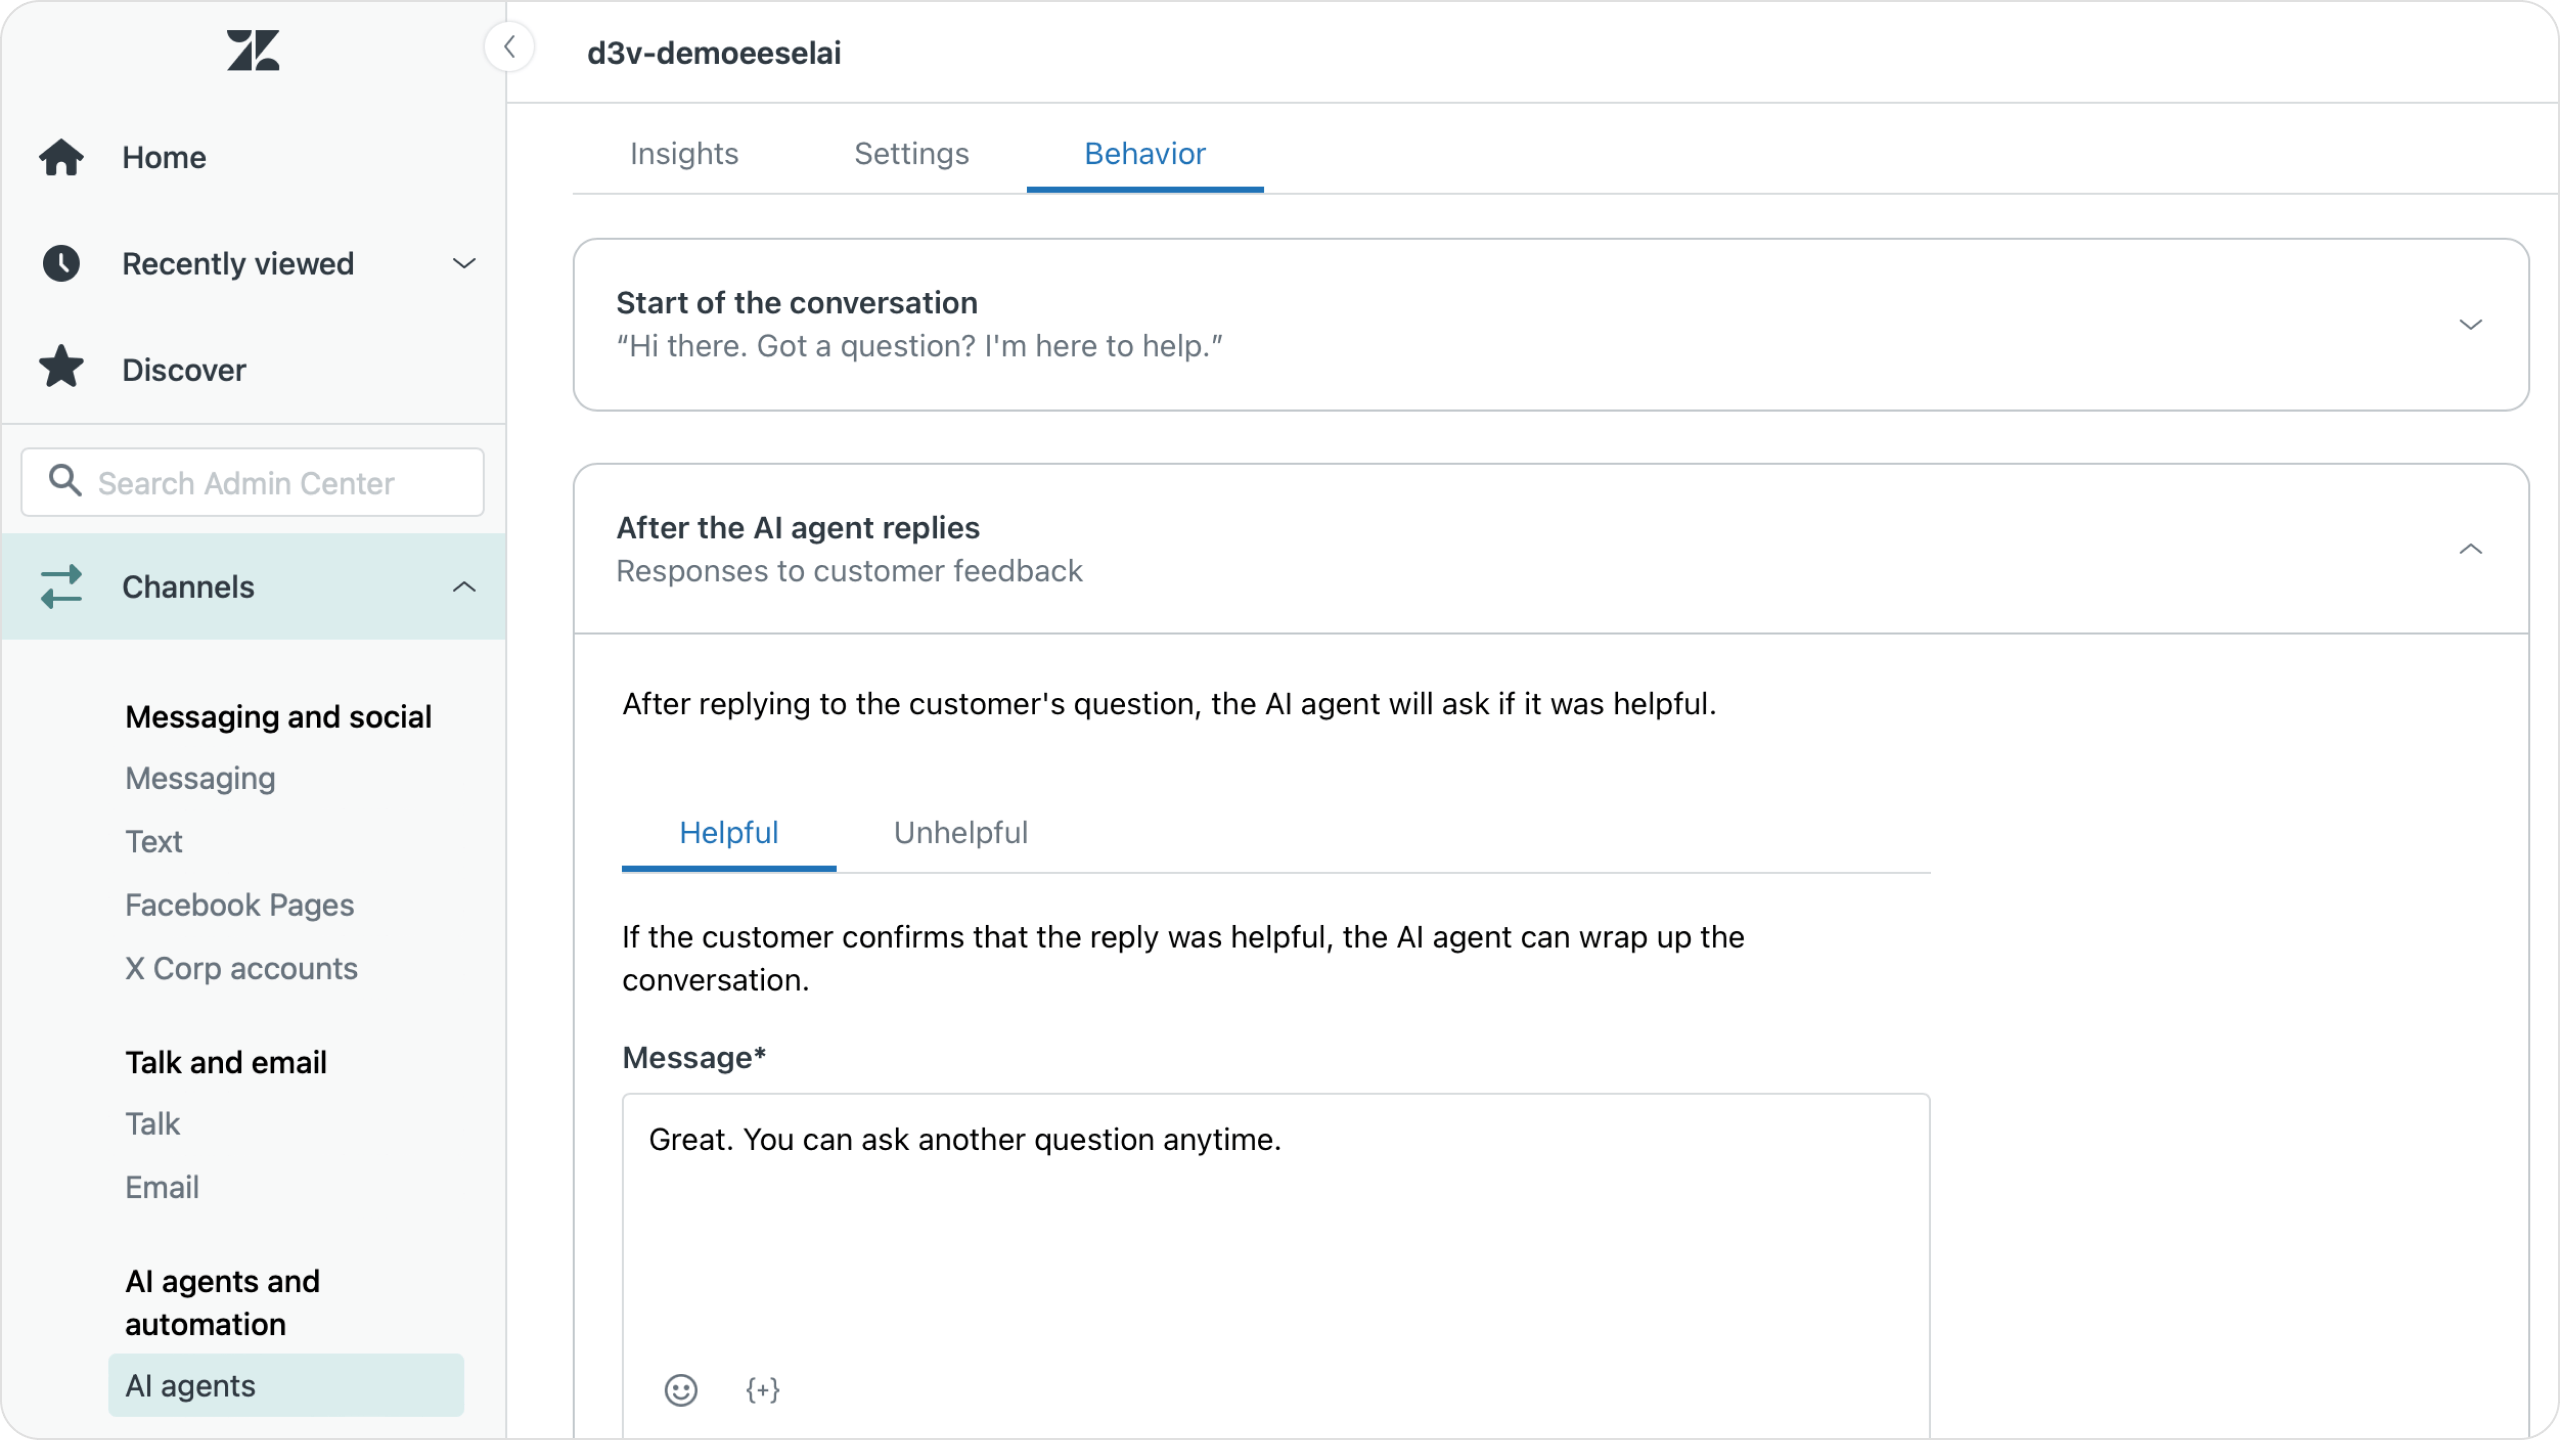Click the AI agents menu item
Screen dimensions: 2560x1440
pos(190,1385)
